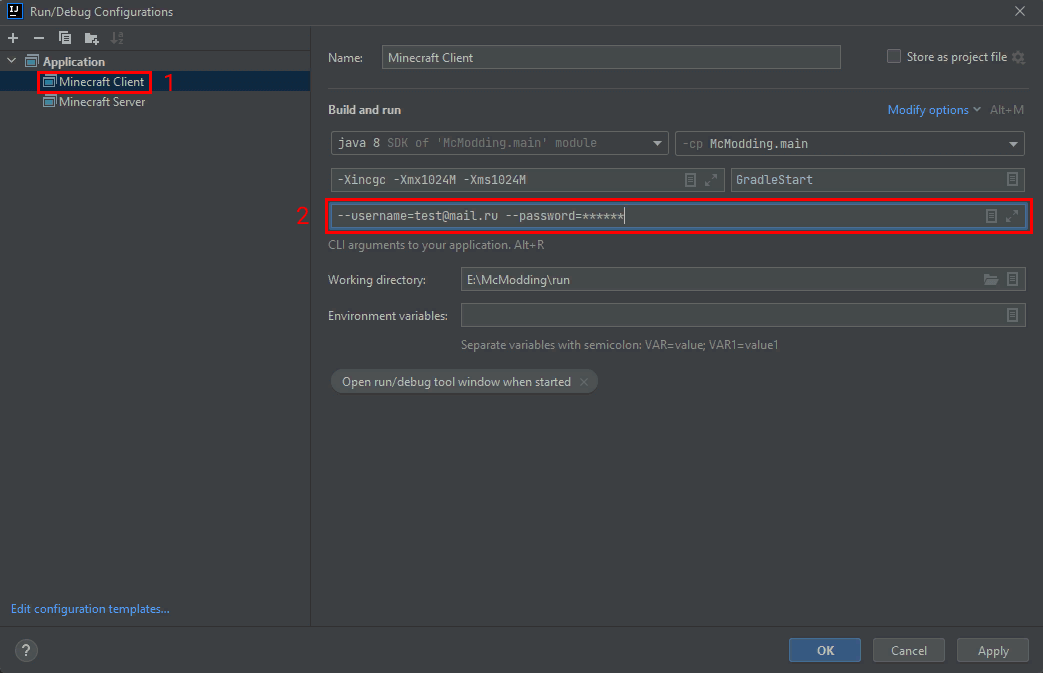Viewport: 1043px width, 673px height.
Task: Enable the Store as project file checkbox
Action: click(894, 57)
